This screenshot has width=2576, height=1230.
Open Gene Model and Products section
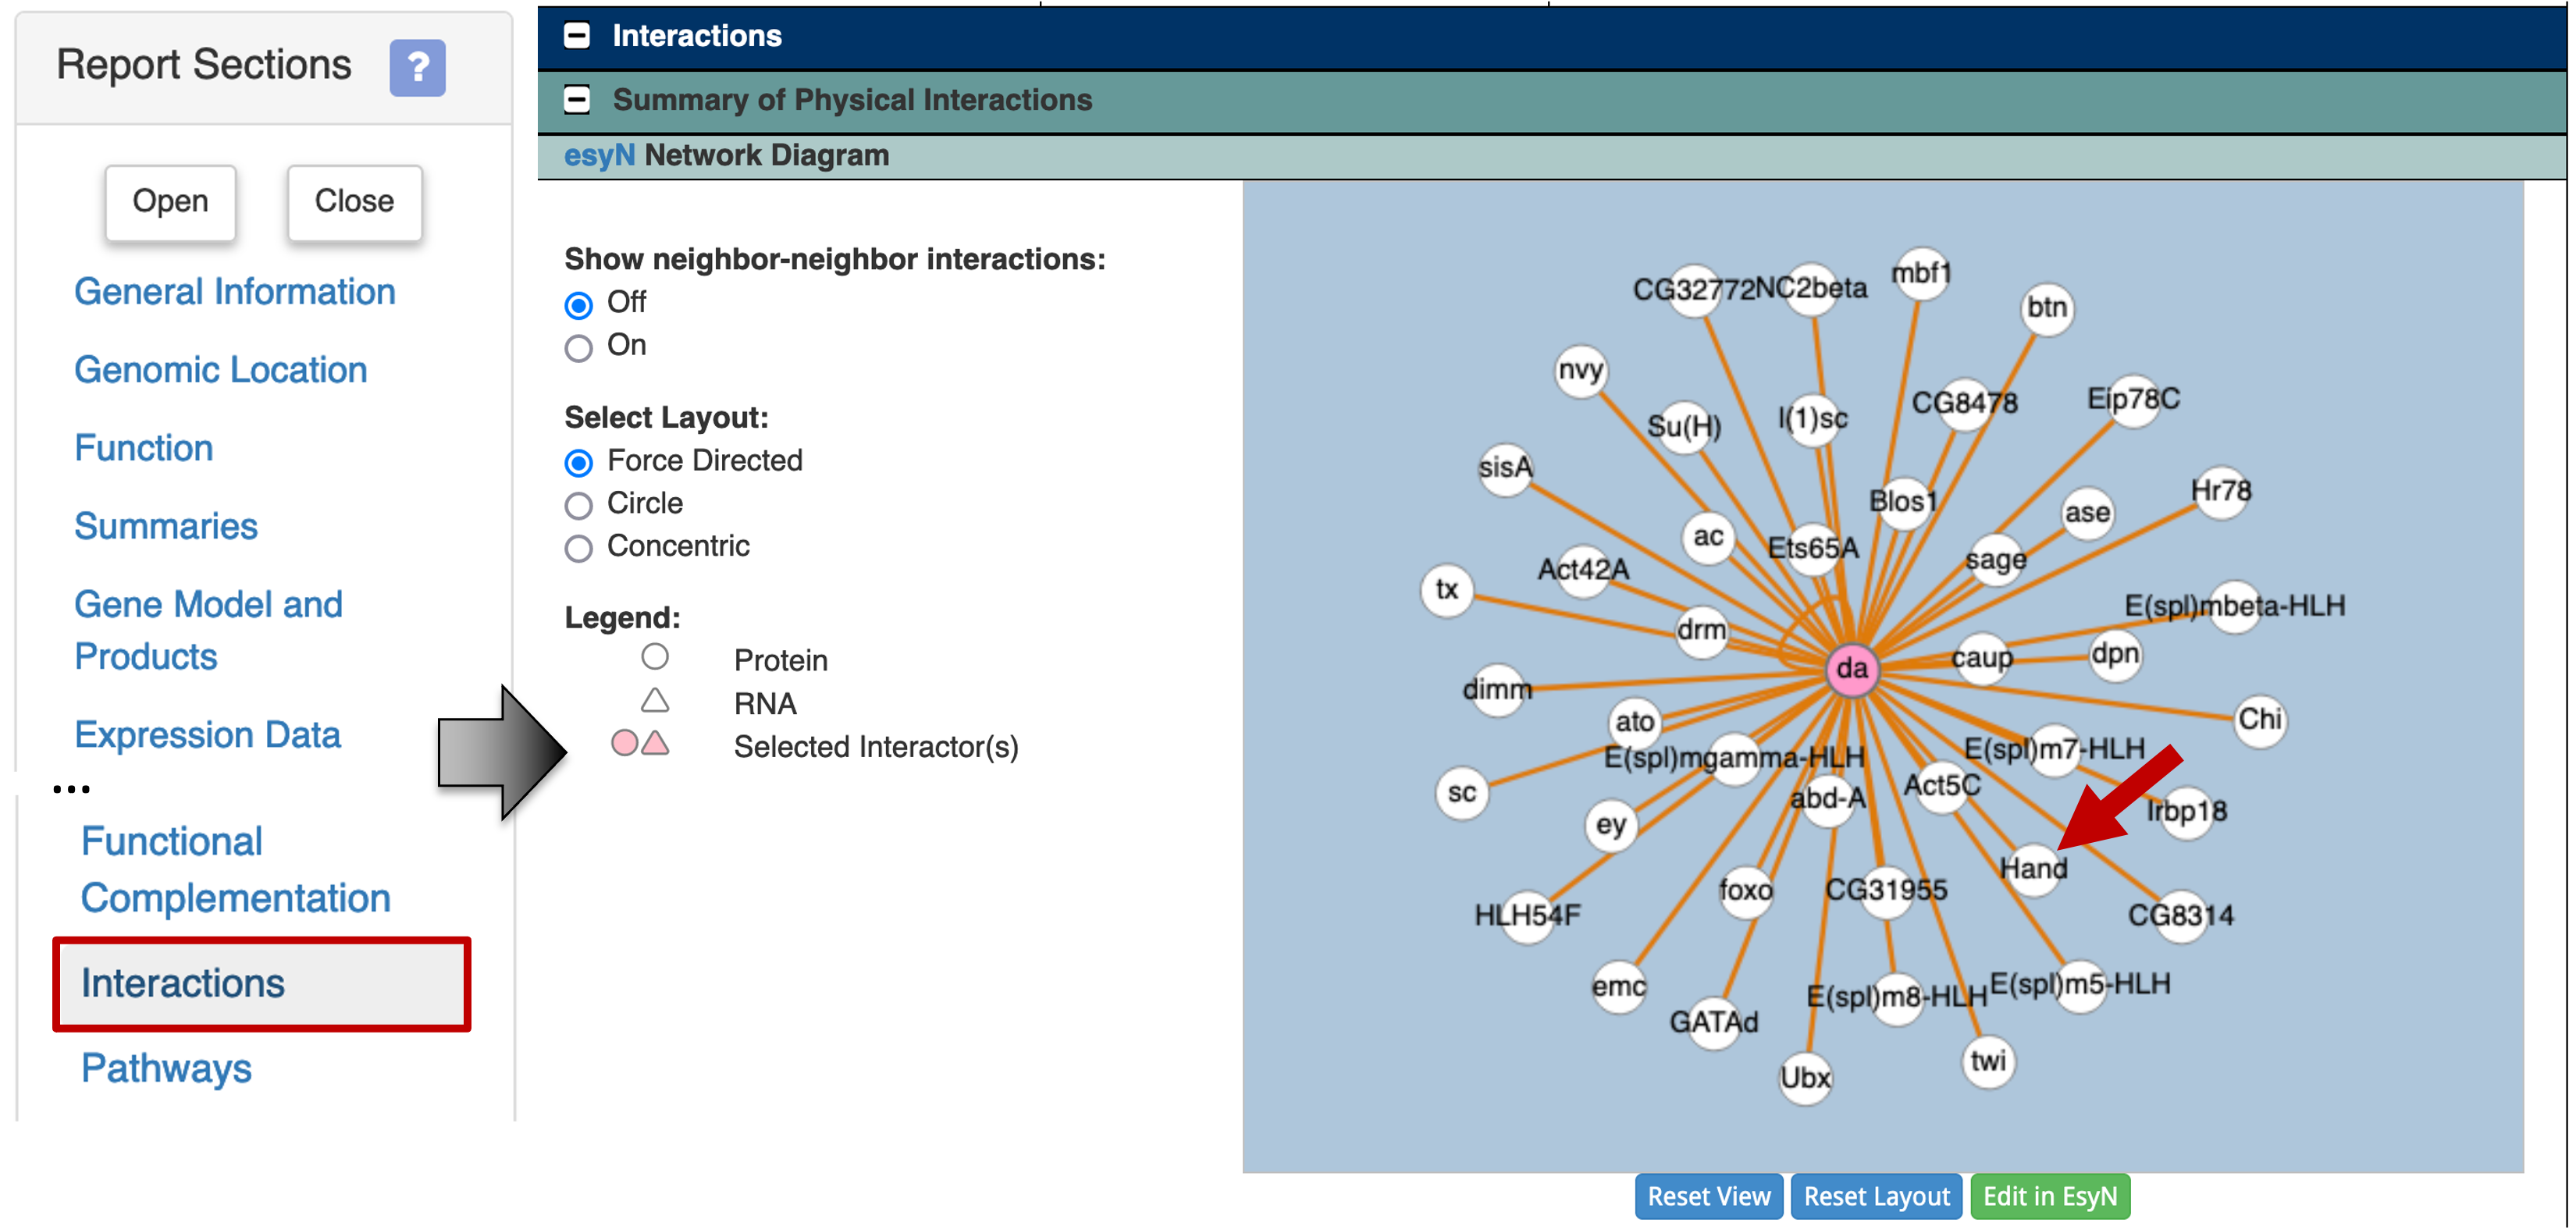(x=208, y=630)
